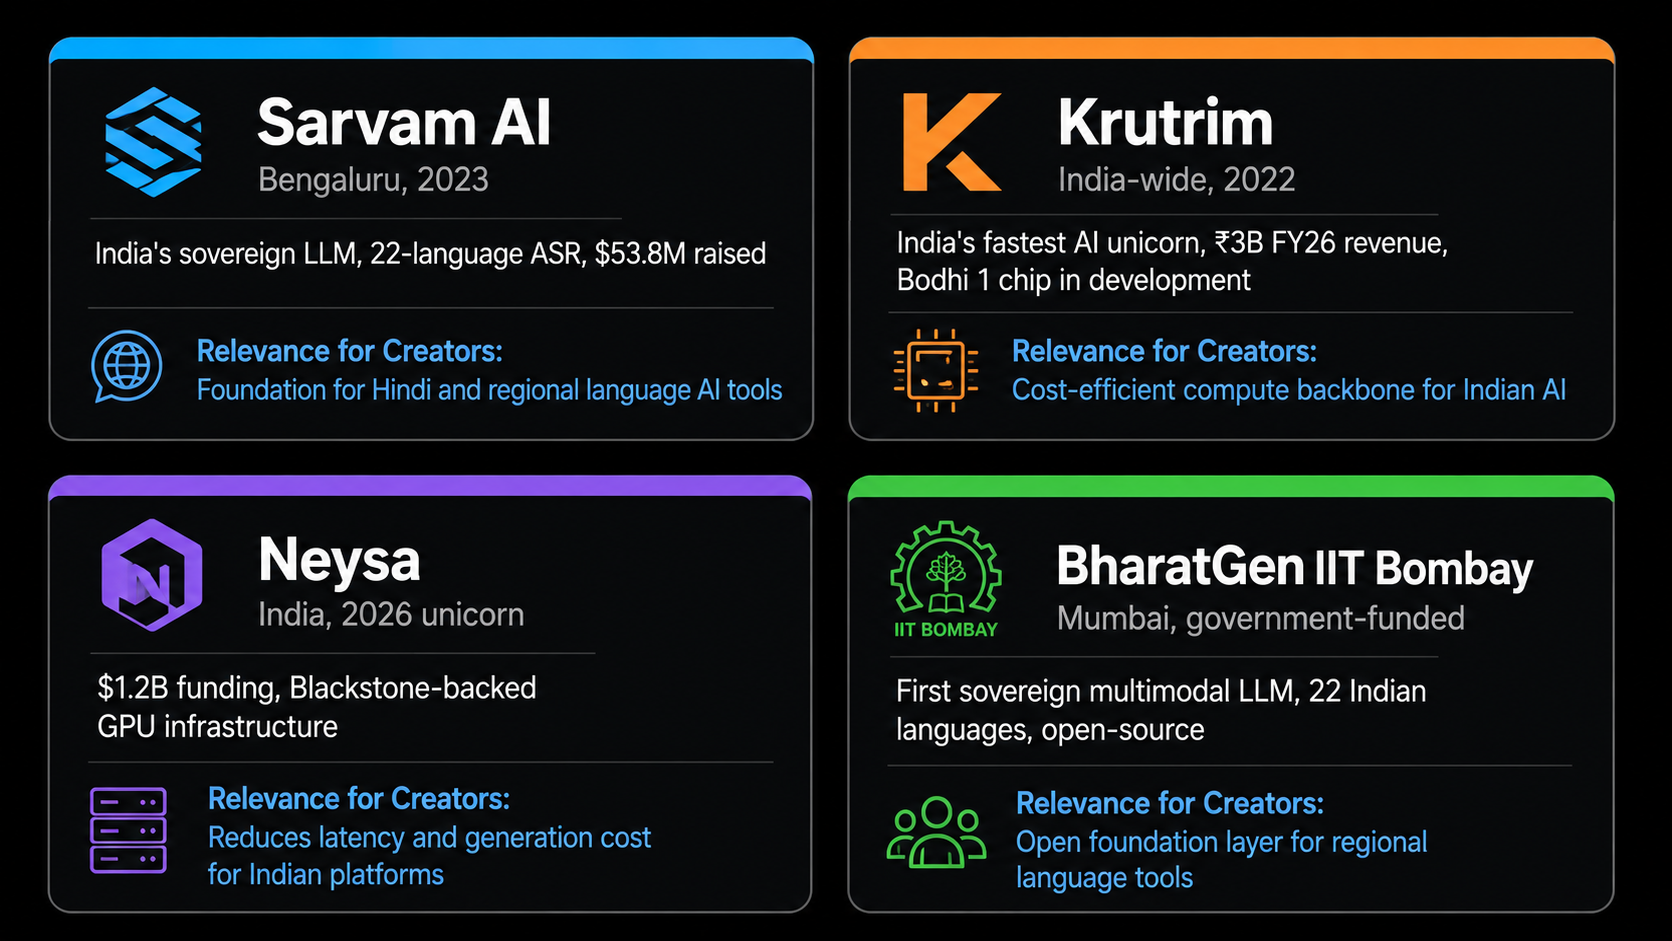Click the $1.2B funding description text

[x=317, y=707]
